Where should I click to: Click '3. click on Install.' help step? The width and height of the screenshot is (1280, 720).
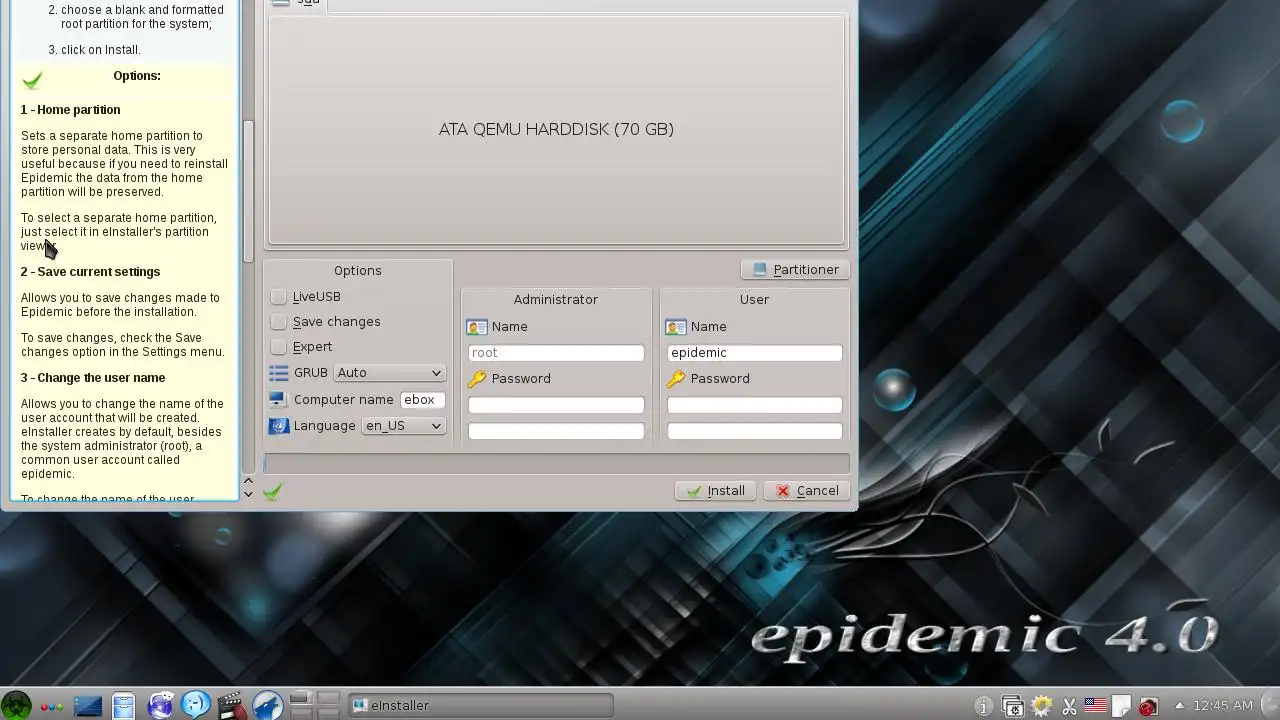coord(94,50)
